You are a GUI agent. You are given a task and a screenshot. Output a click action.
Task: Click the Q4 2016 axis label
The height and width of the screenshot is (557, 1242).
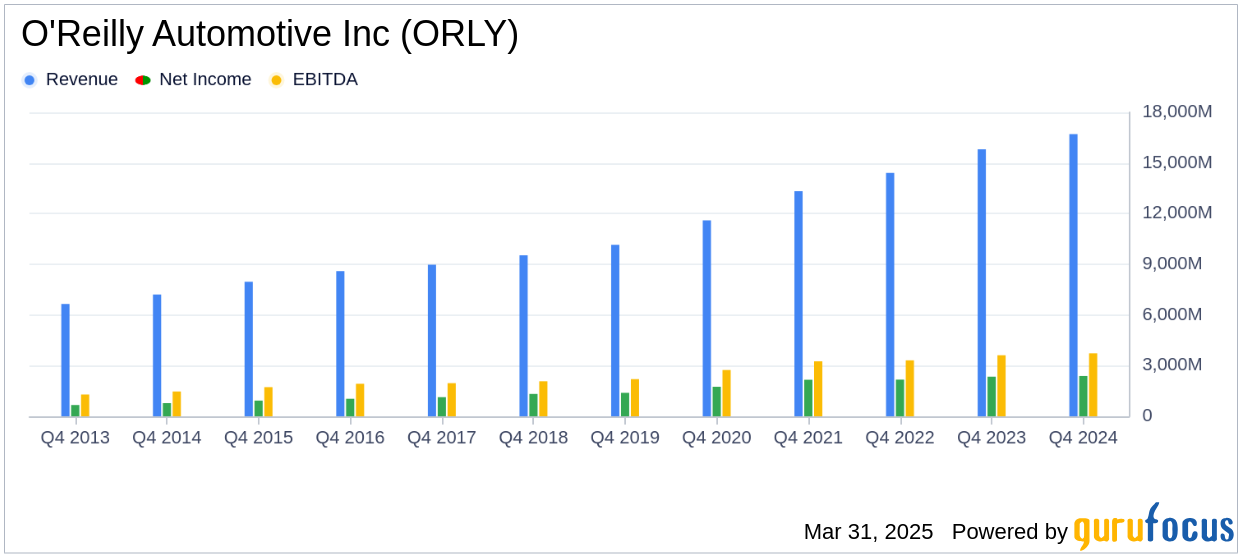[350, 438]
